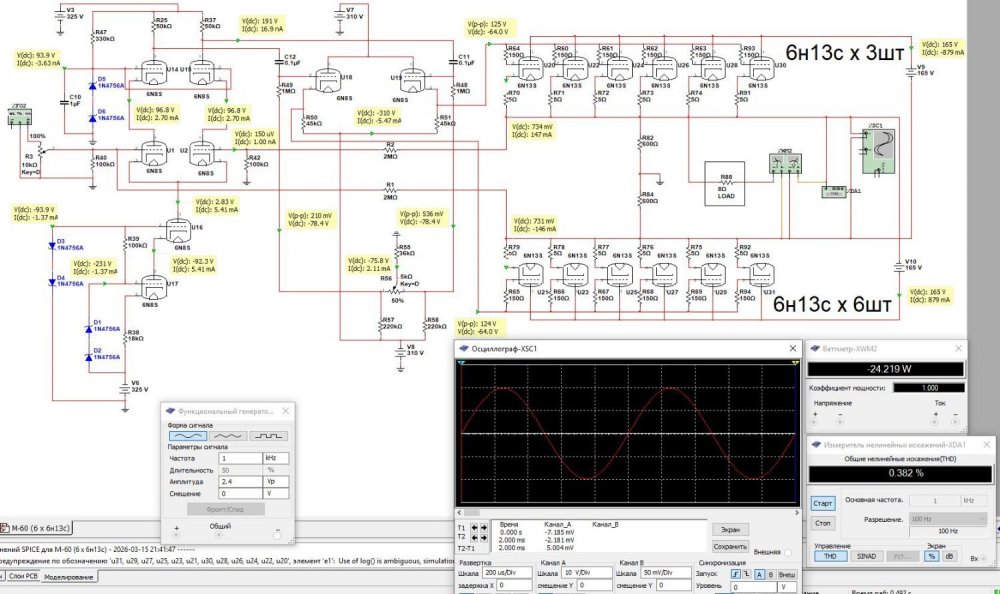1000x594 pixels.
Task: Select the square waveform button
Action: point(268,436)
